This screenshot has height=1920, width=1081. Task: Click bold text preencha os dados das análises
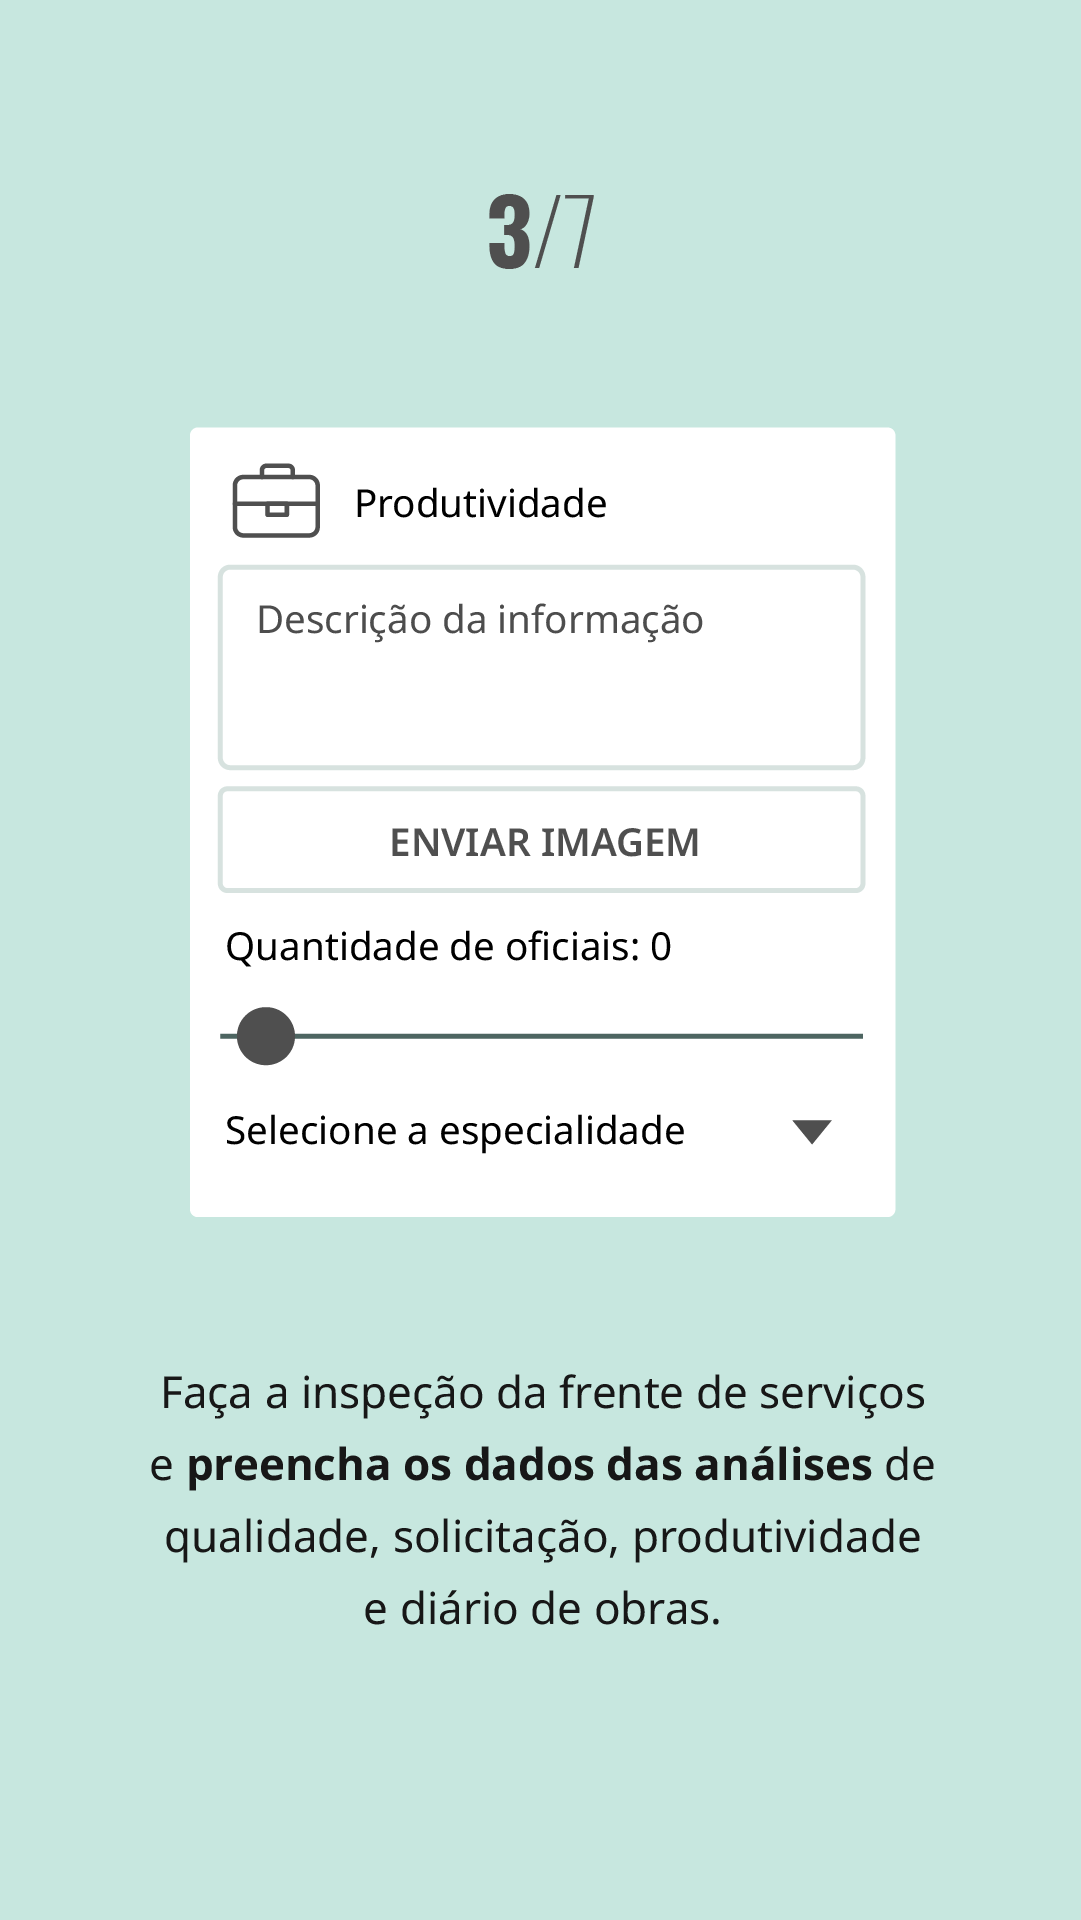[529, 1465]
